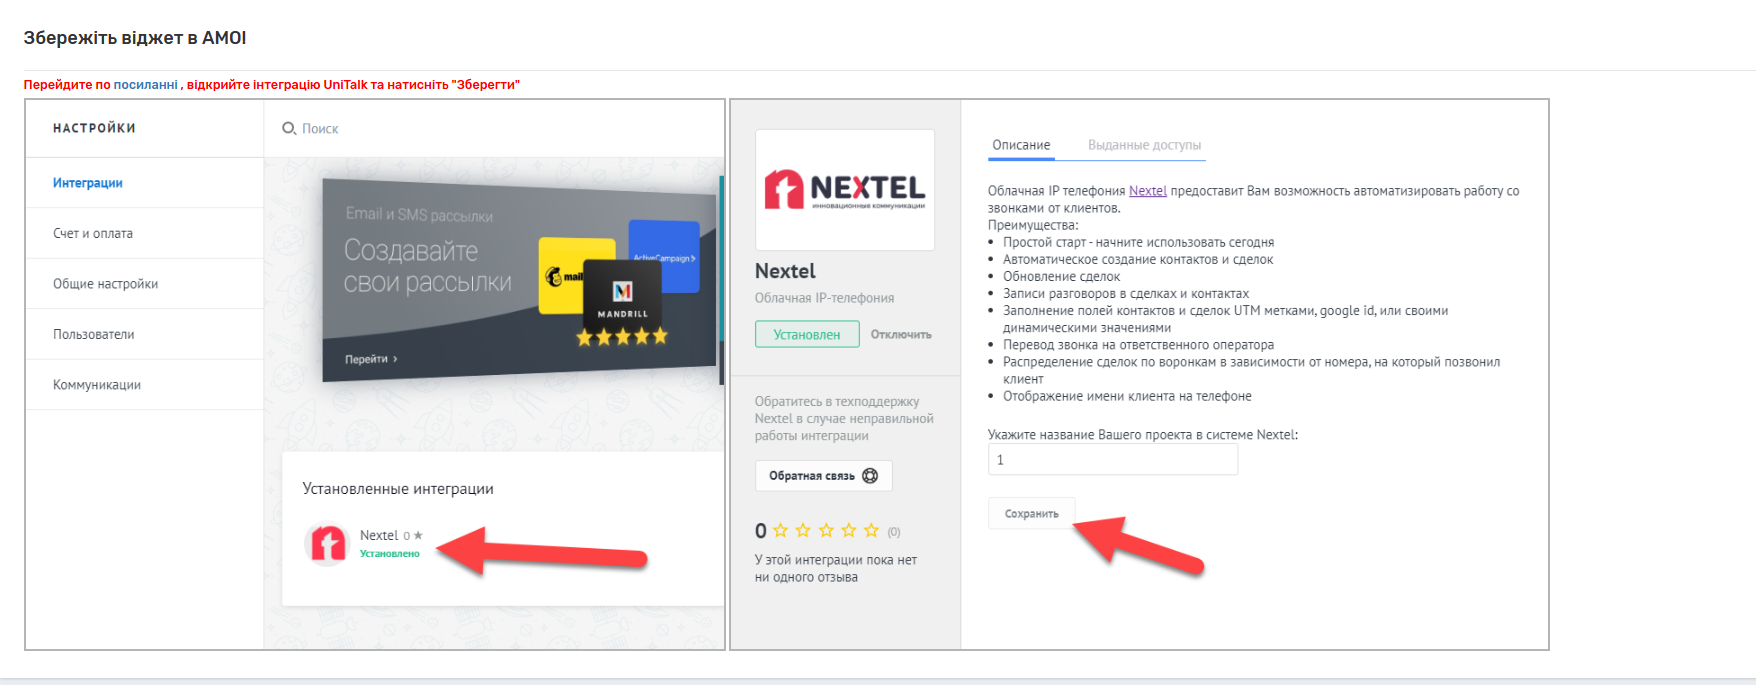
Task: Click the fifth rating star under Nextel
Action: pyautogui.click(x=872, y=531)
